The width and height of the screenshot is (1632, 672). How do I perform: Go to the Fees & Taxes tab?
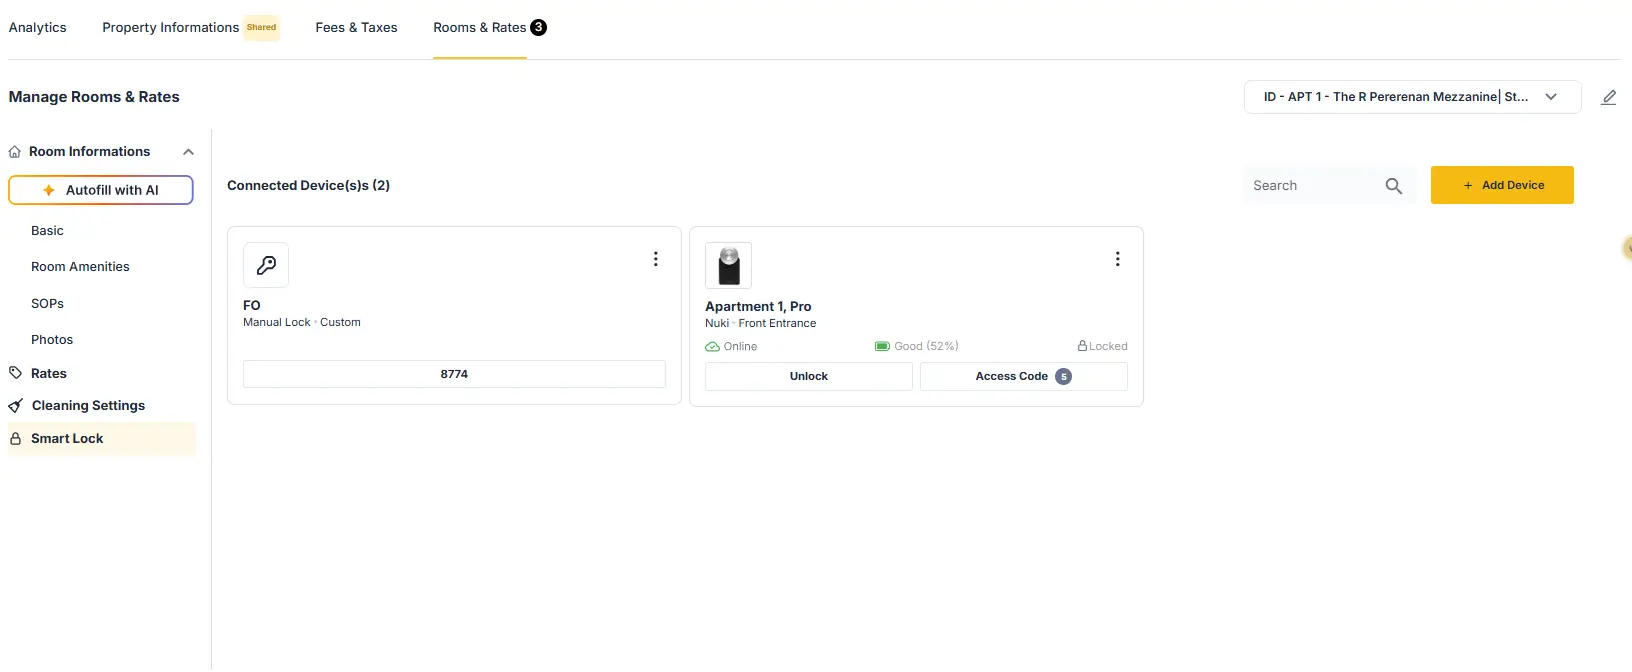356,28
